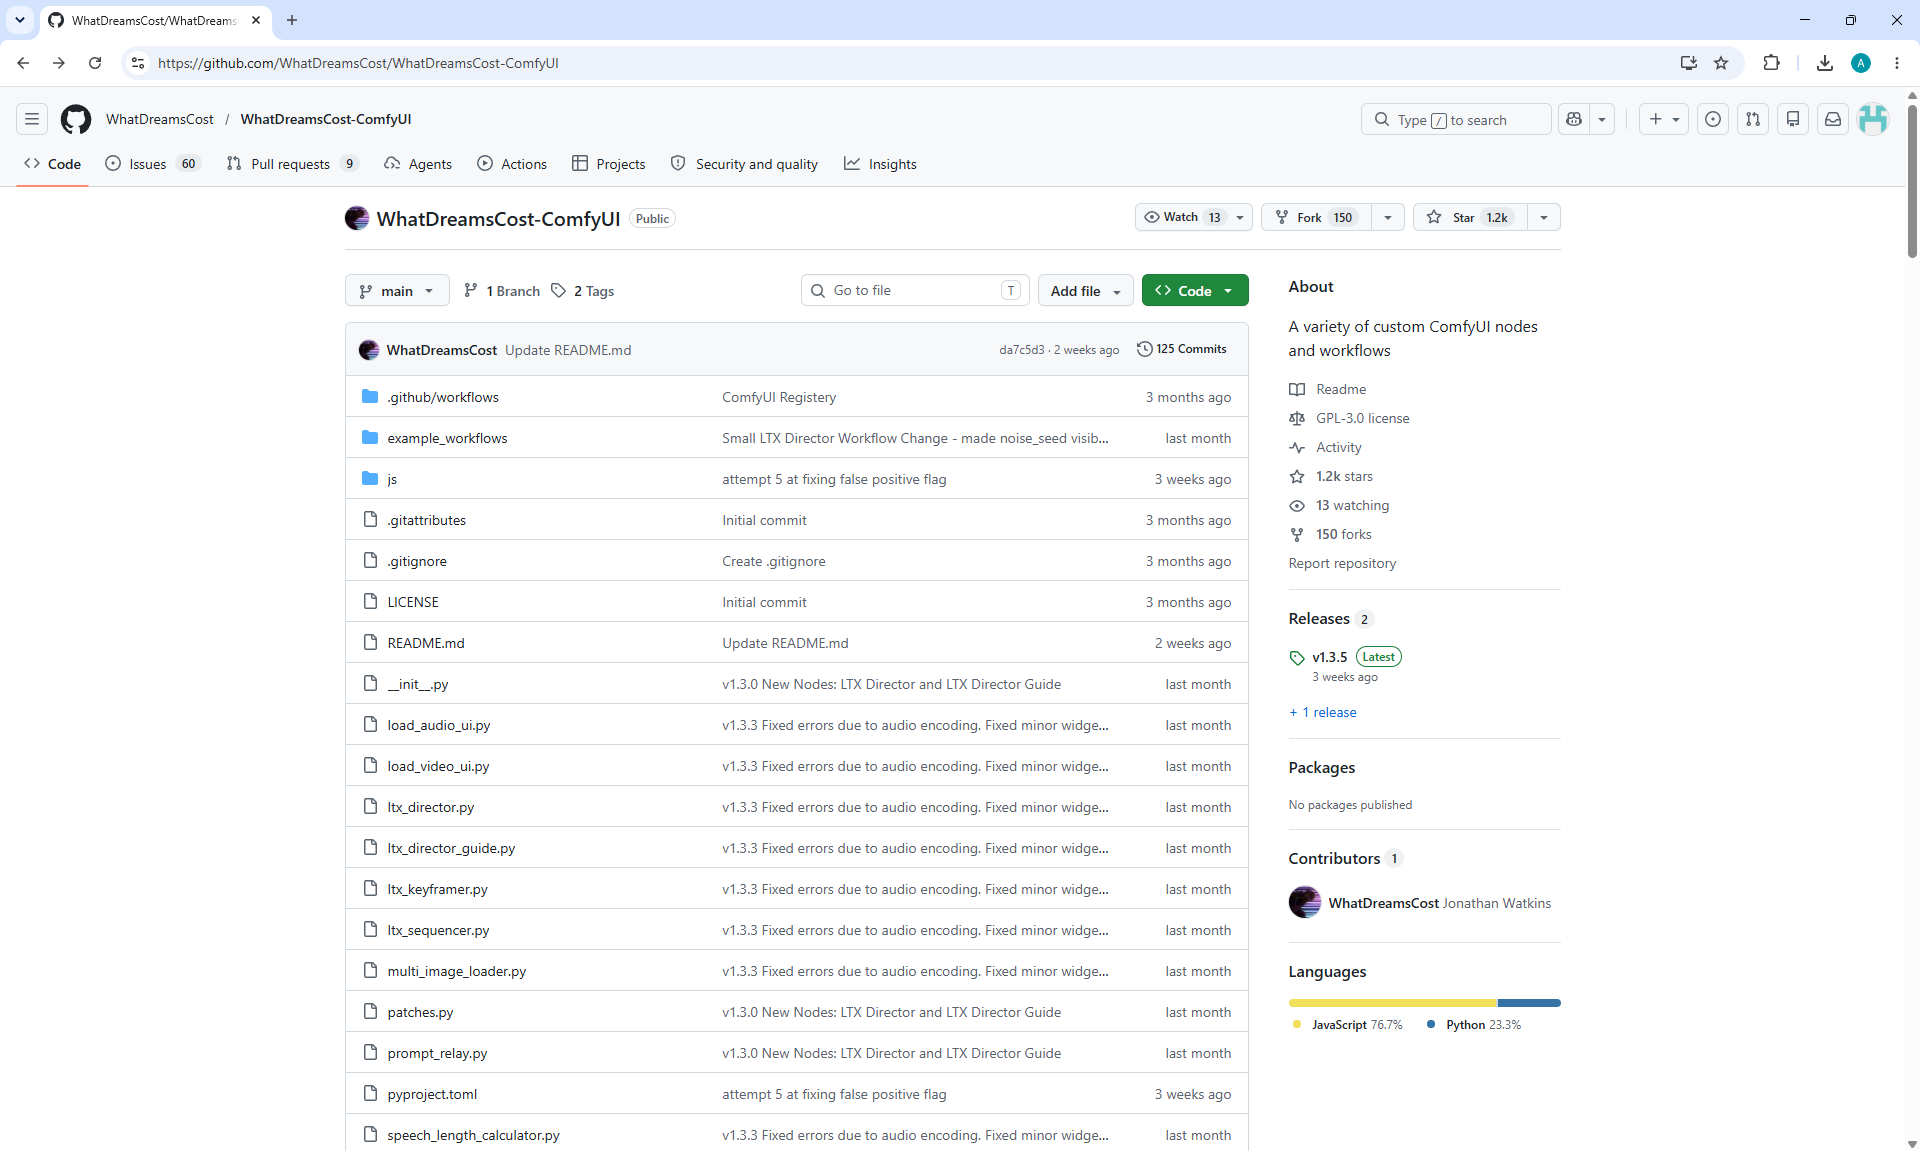The width and height of the screenshot is (1920, 1151).
Task: Open the Chrome three-dot menu
Action: coord(1897,63)
